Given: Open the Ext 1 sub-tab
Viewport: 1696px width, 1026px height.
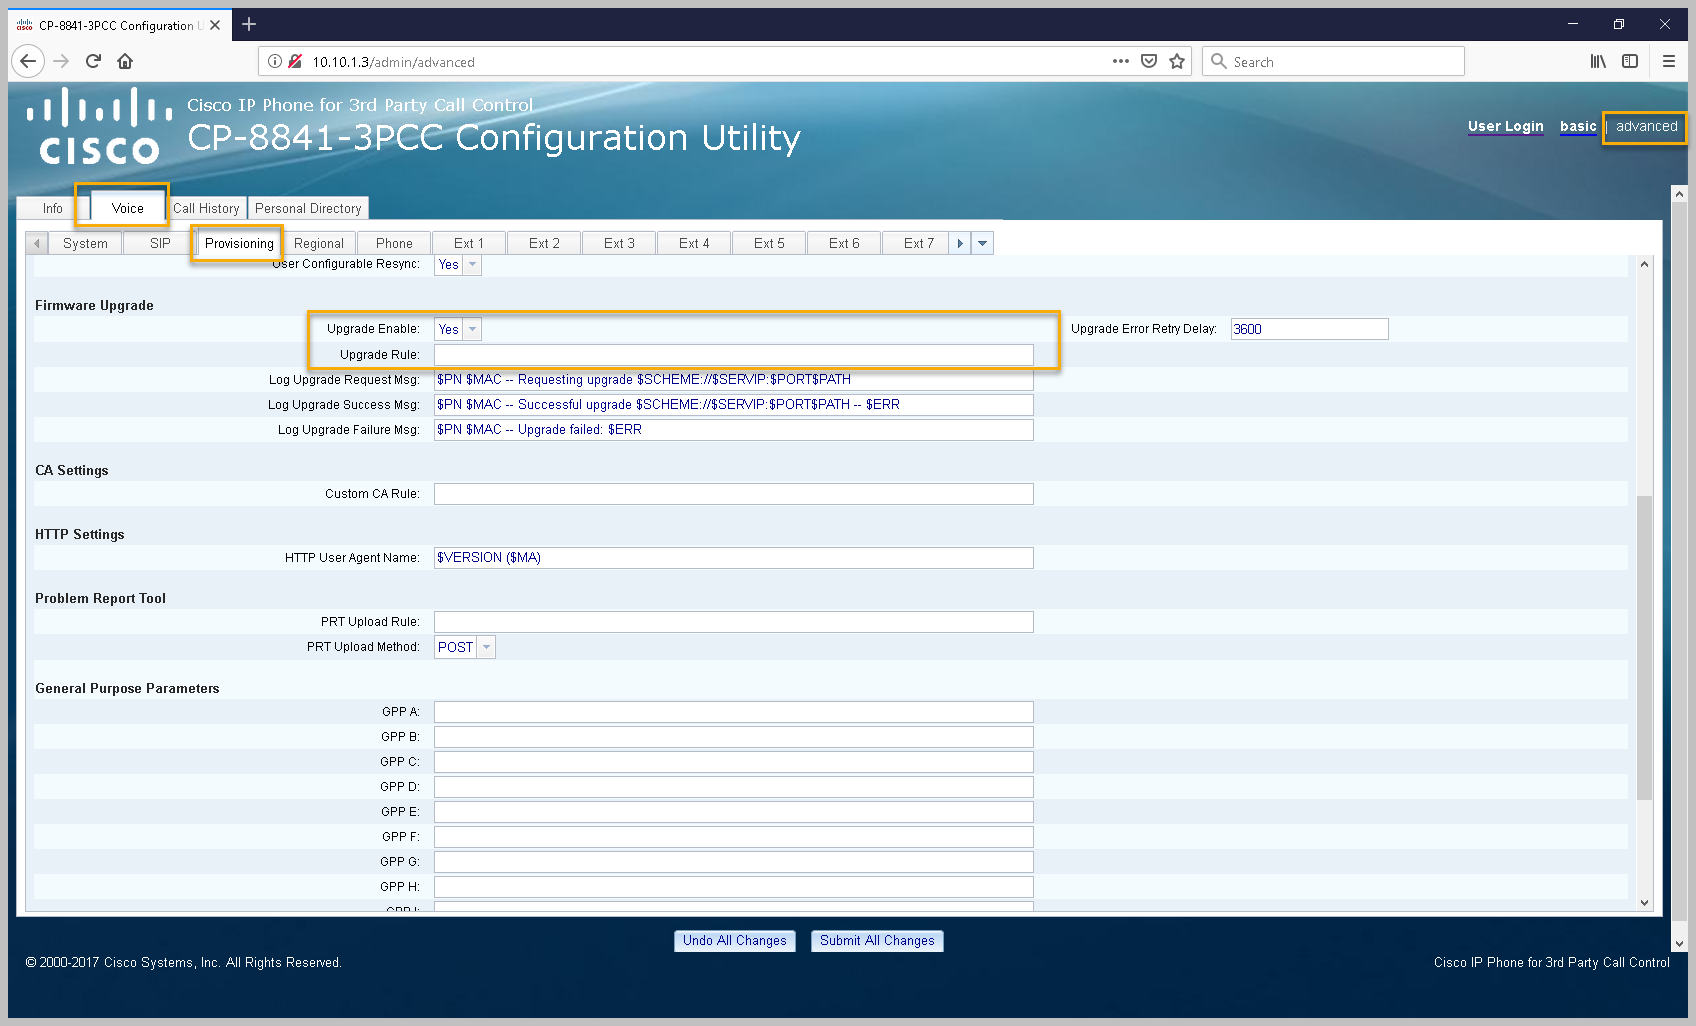Looking at the screenshot, I should [469, 243].
